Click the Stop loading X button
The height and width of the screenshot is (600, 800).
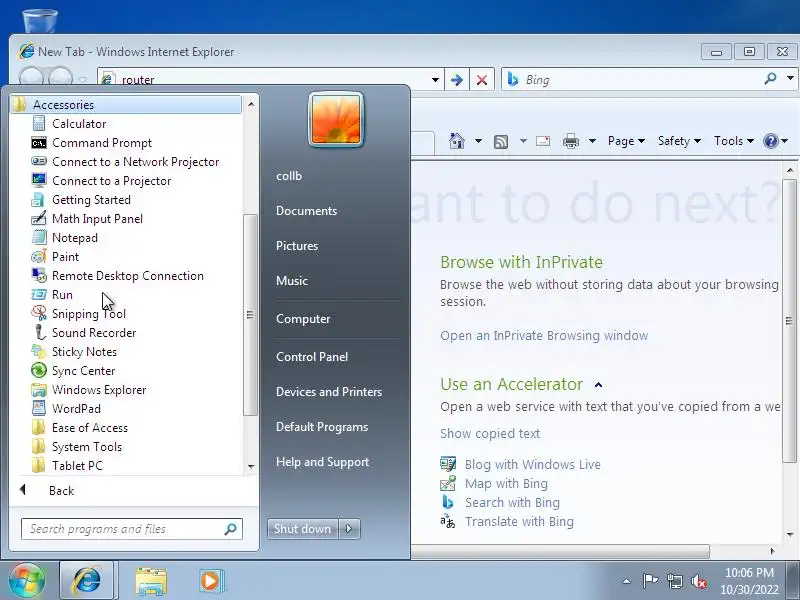(x=482, y=80)
